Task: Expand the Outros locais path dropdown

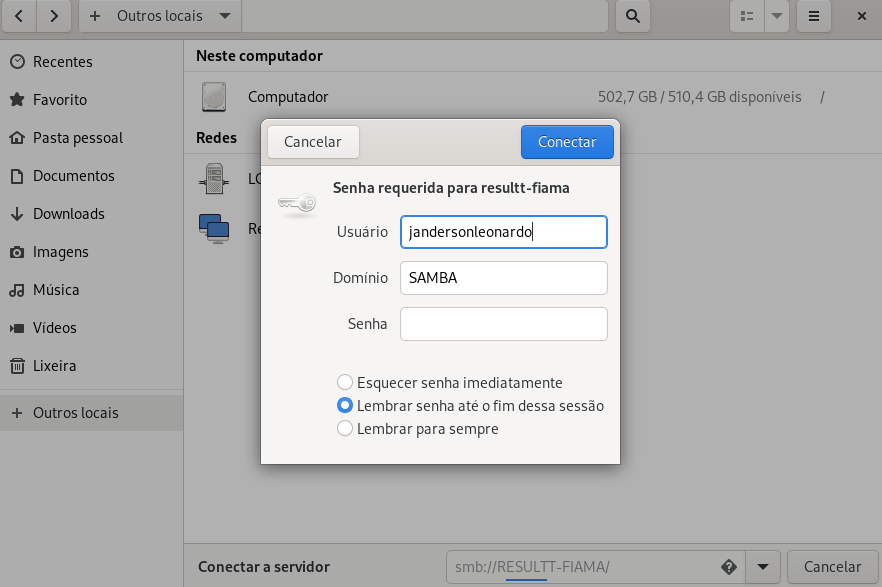Action: (224, 16)
